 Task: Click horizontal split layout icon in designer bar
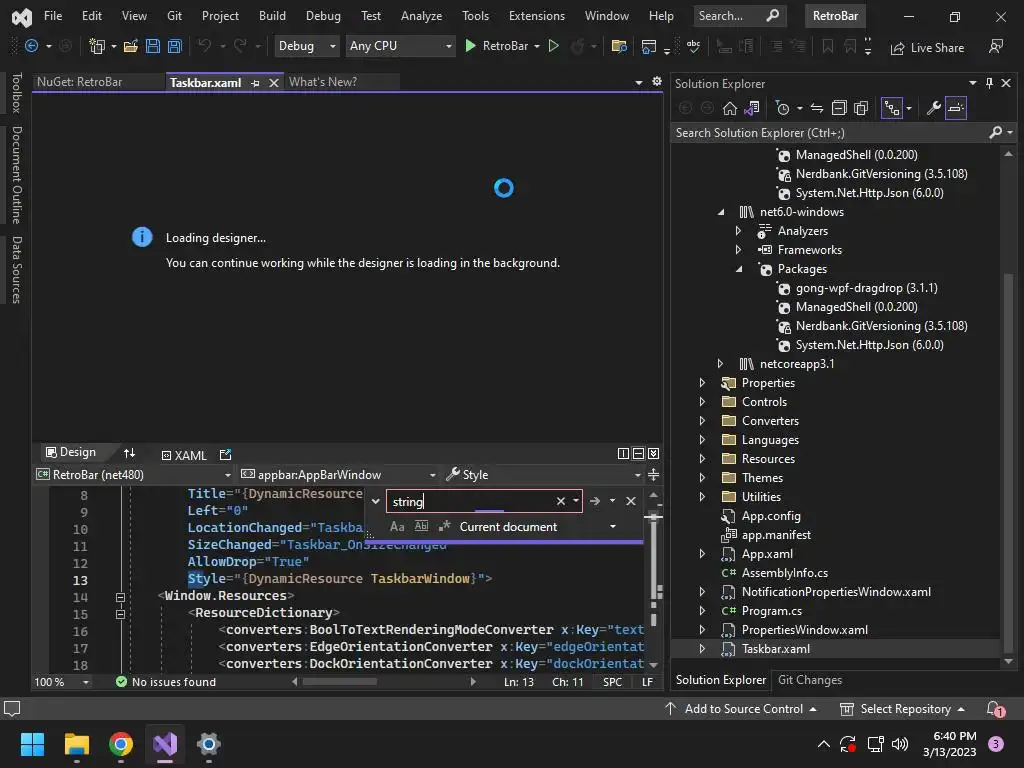(638, 453)
